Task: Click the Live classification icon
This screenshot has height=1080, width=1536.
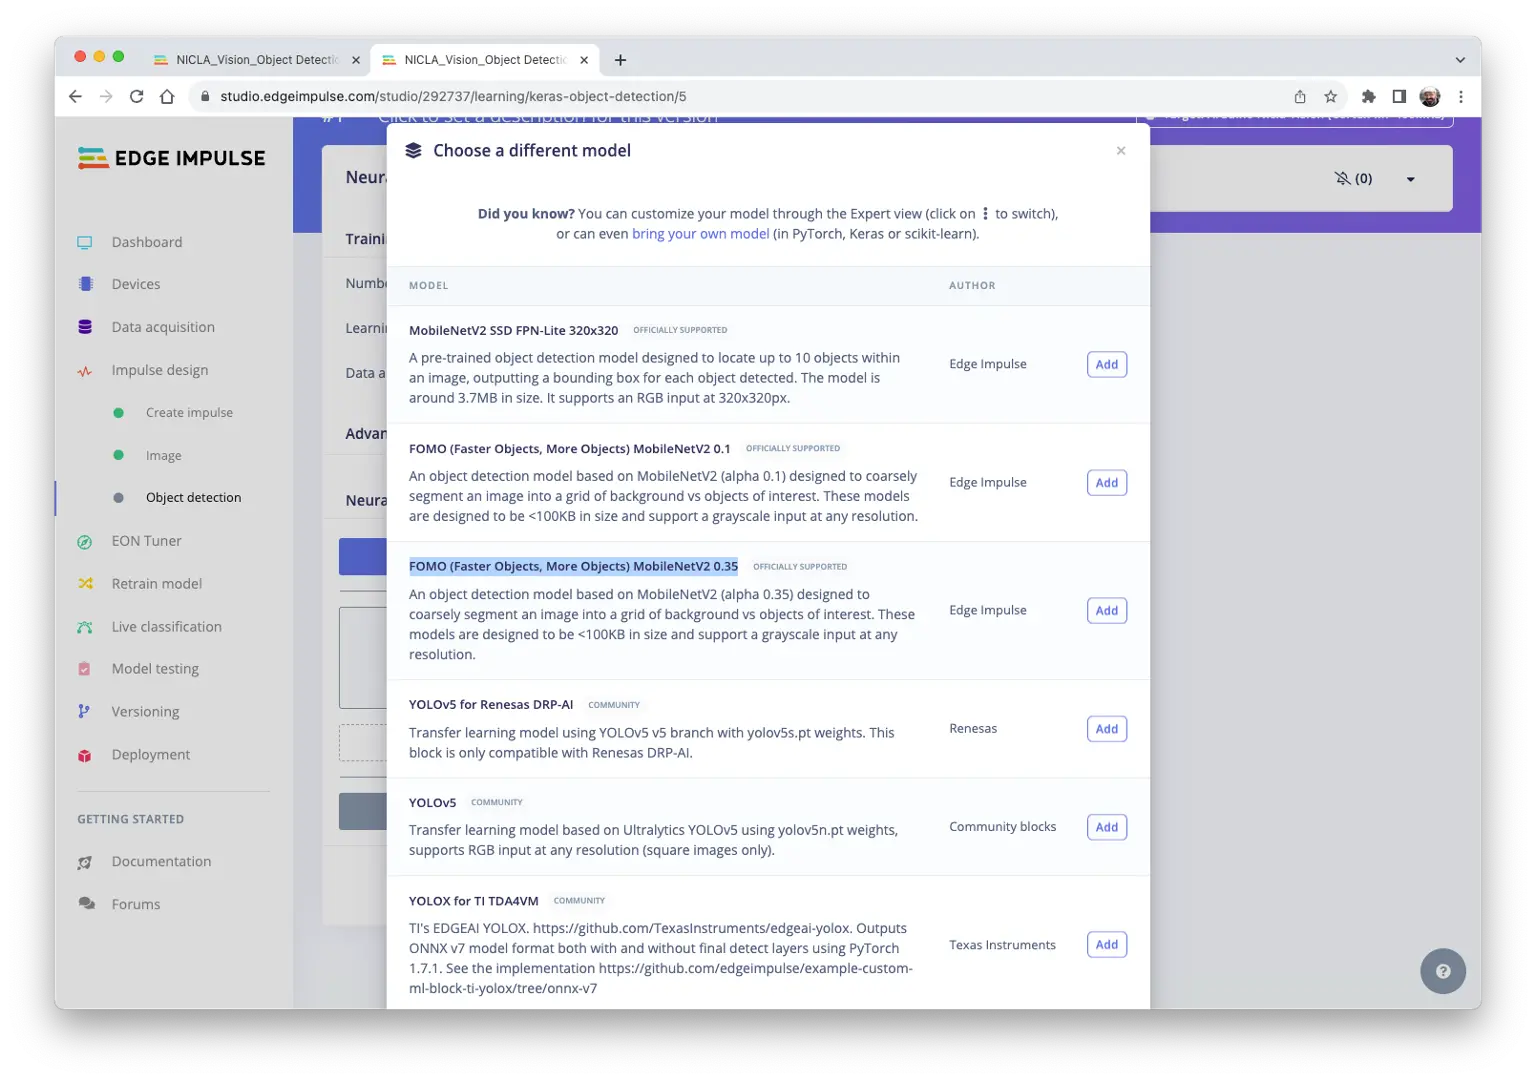Action: (x=85, y=627)
